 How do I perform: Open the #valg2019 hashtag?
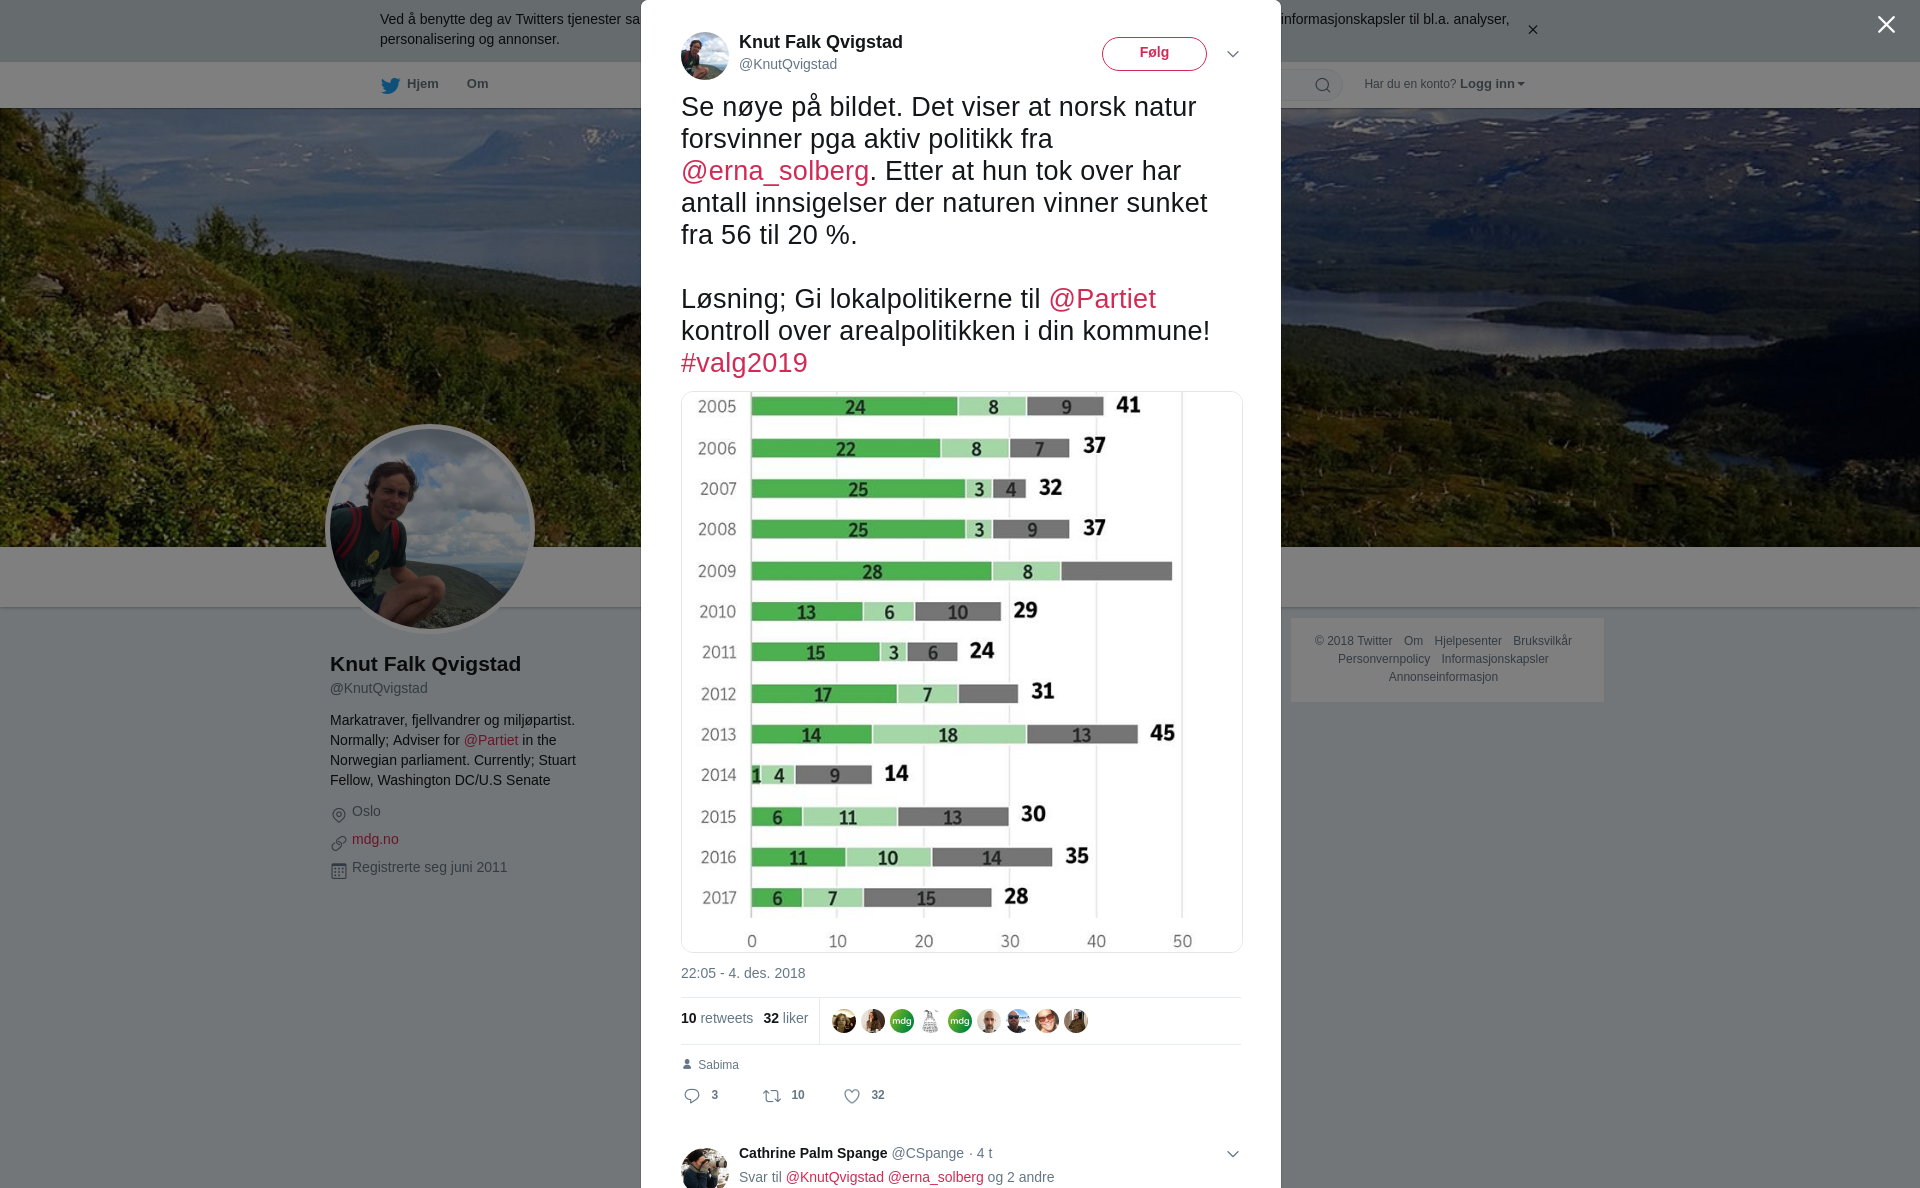[x=744, y=363]
